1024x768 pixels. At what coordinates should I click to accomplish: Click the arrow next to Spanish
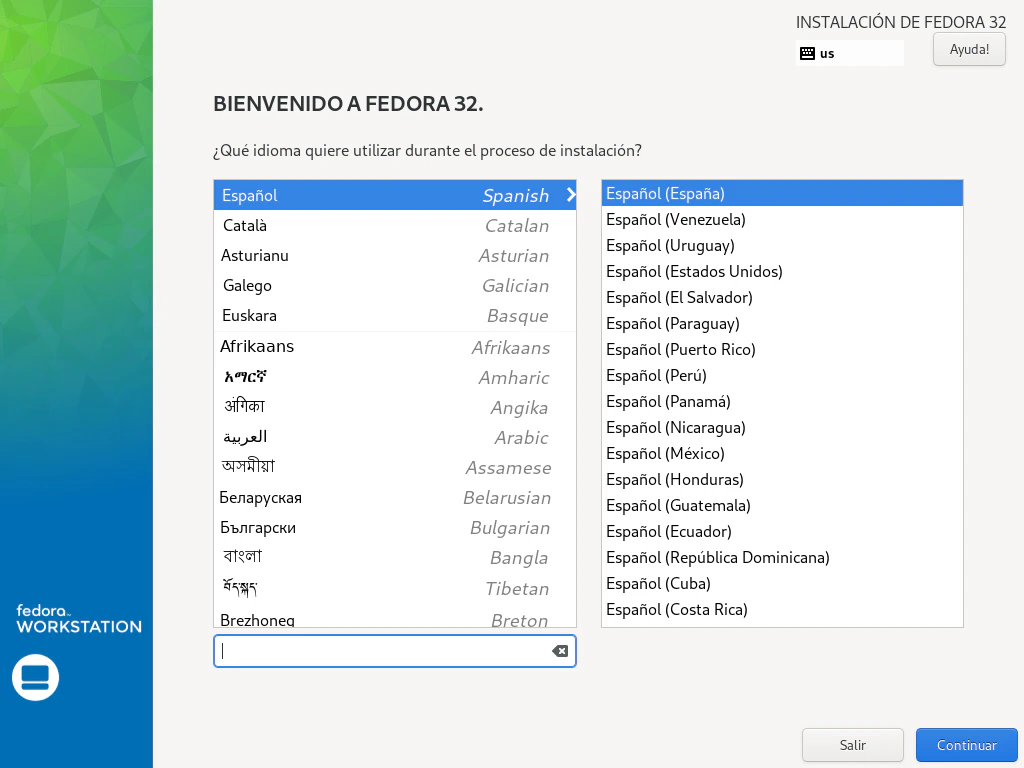pos(570,195)
